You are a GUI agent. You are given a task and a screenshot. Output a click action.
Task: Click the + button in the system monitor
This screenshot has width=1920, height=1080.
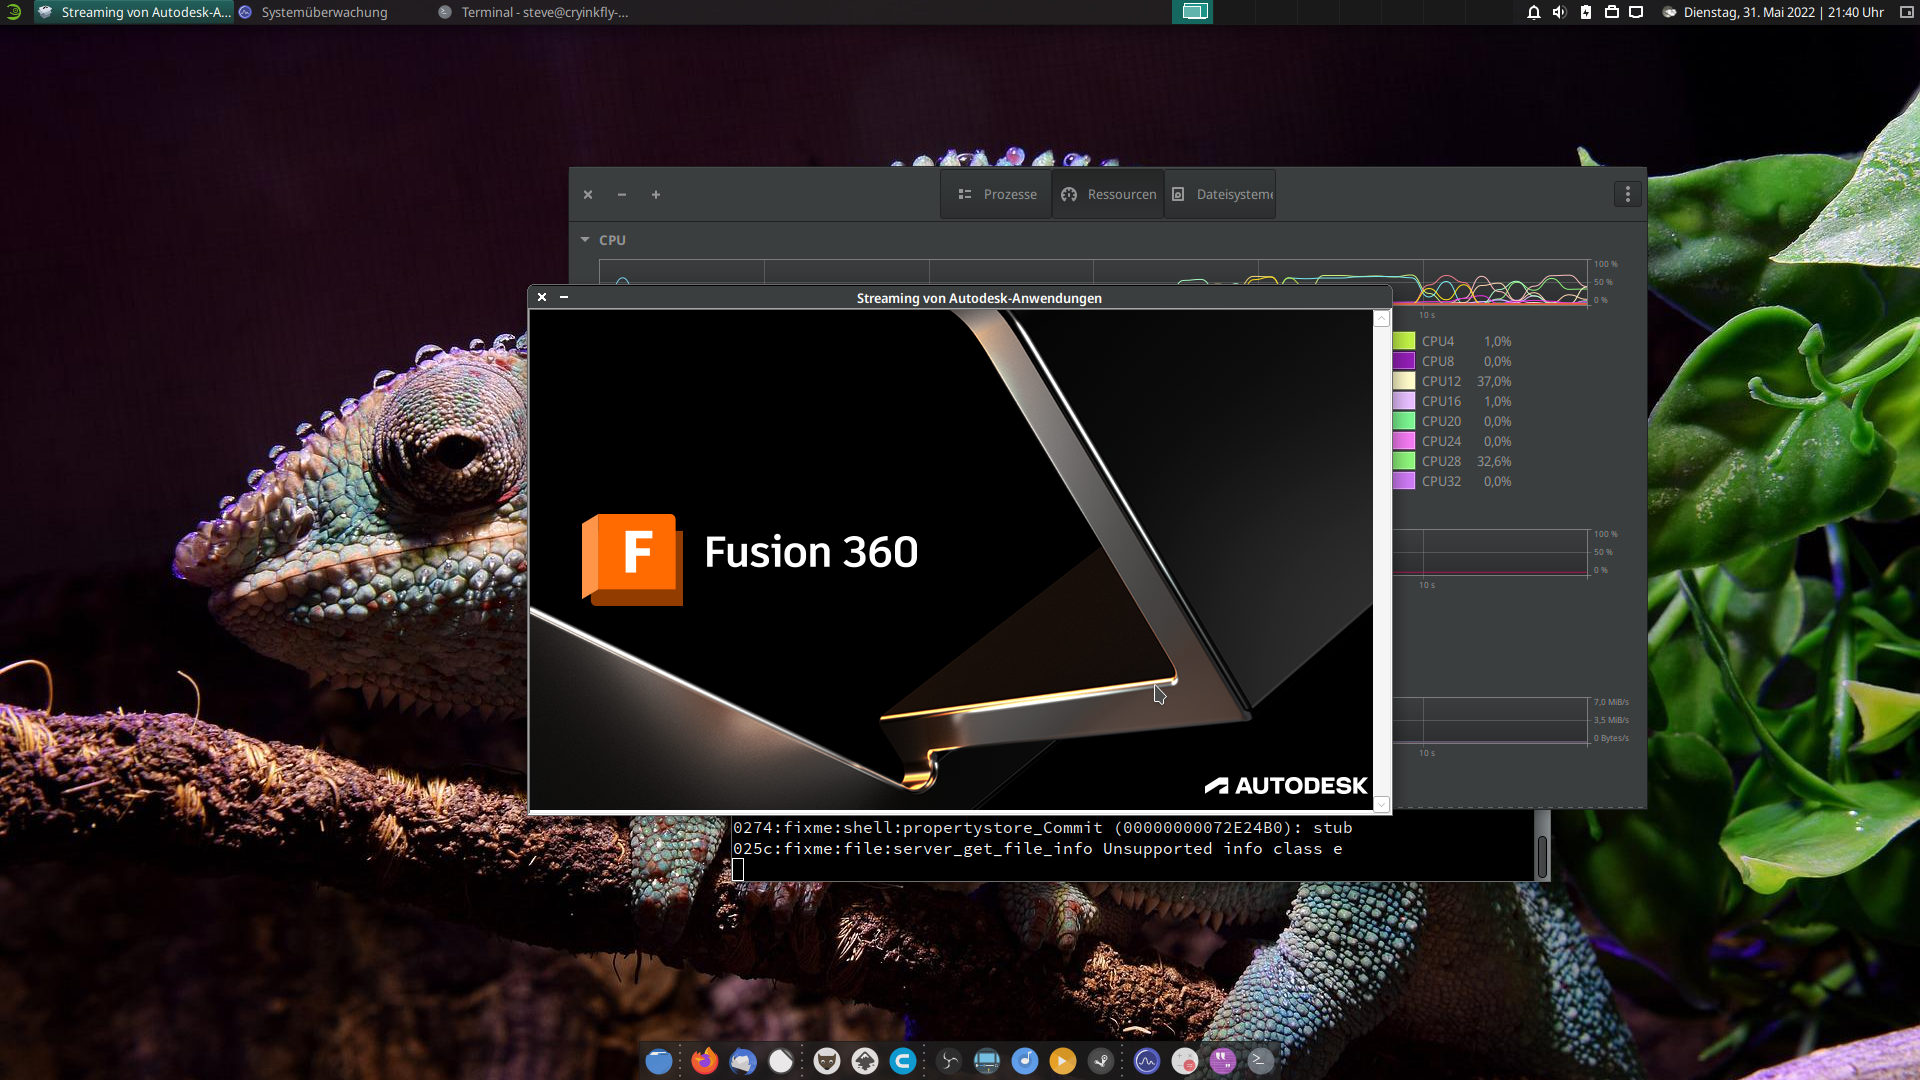(x=656, y=194)
